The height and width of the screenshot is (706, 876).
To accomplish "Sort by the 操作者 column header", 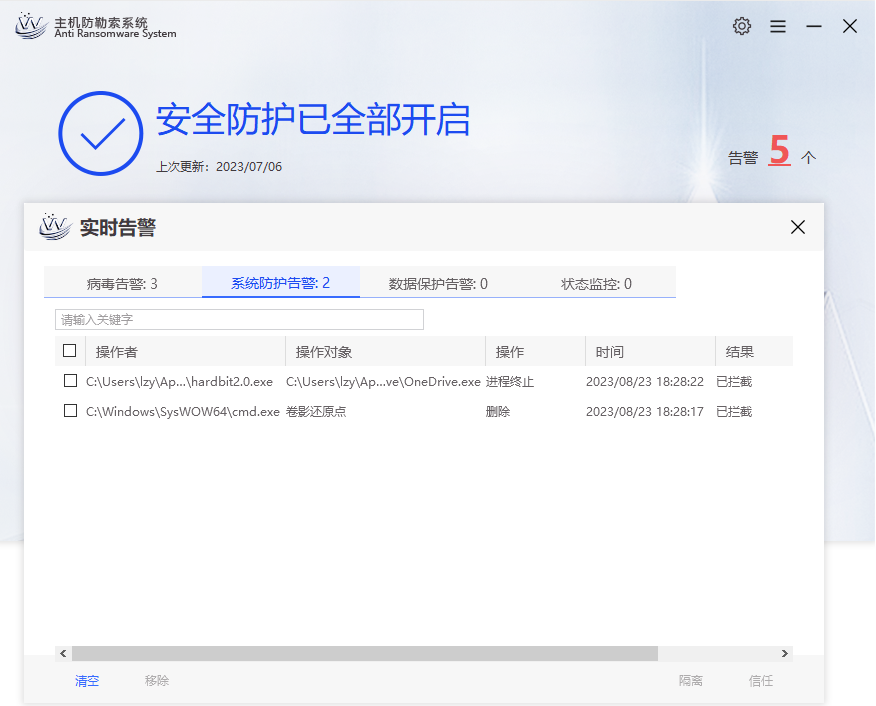I will point(185,352).
